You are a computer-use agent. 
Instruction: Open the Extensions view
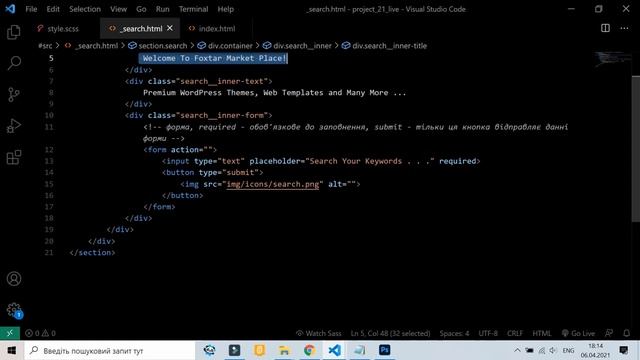pyautogui.click(x=13, y=157)
